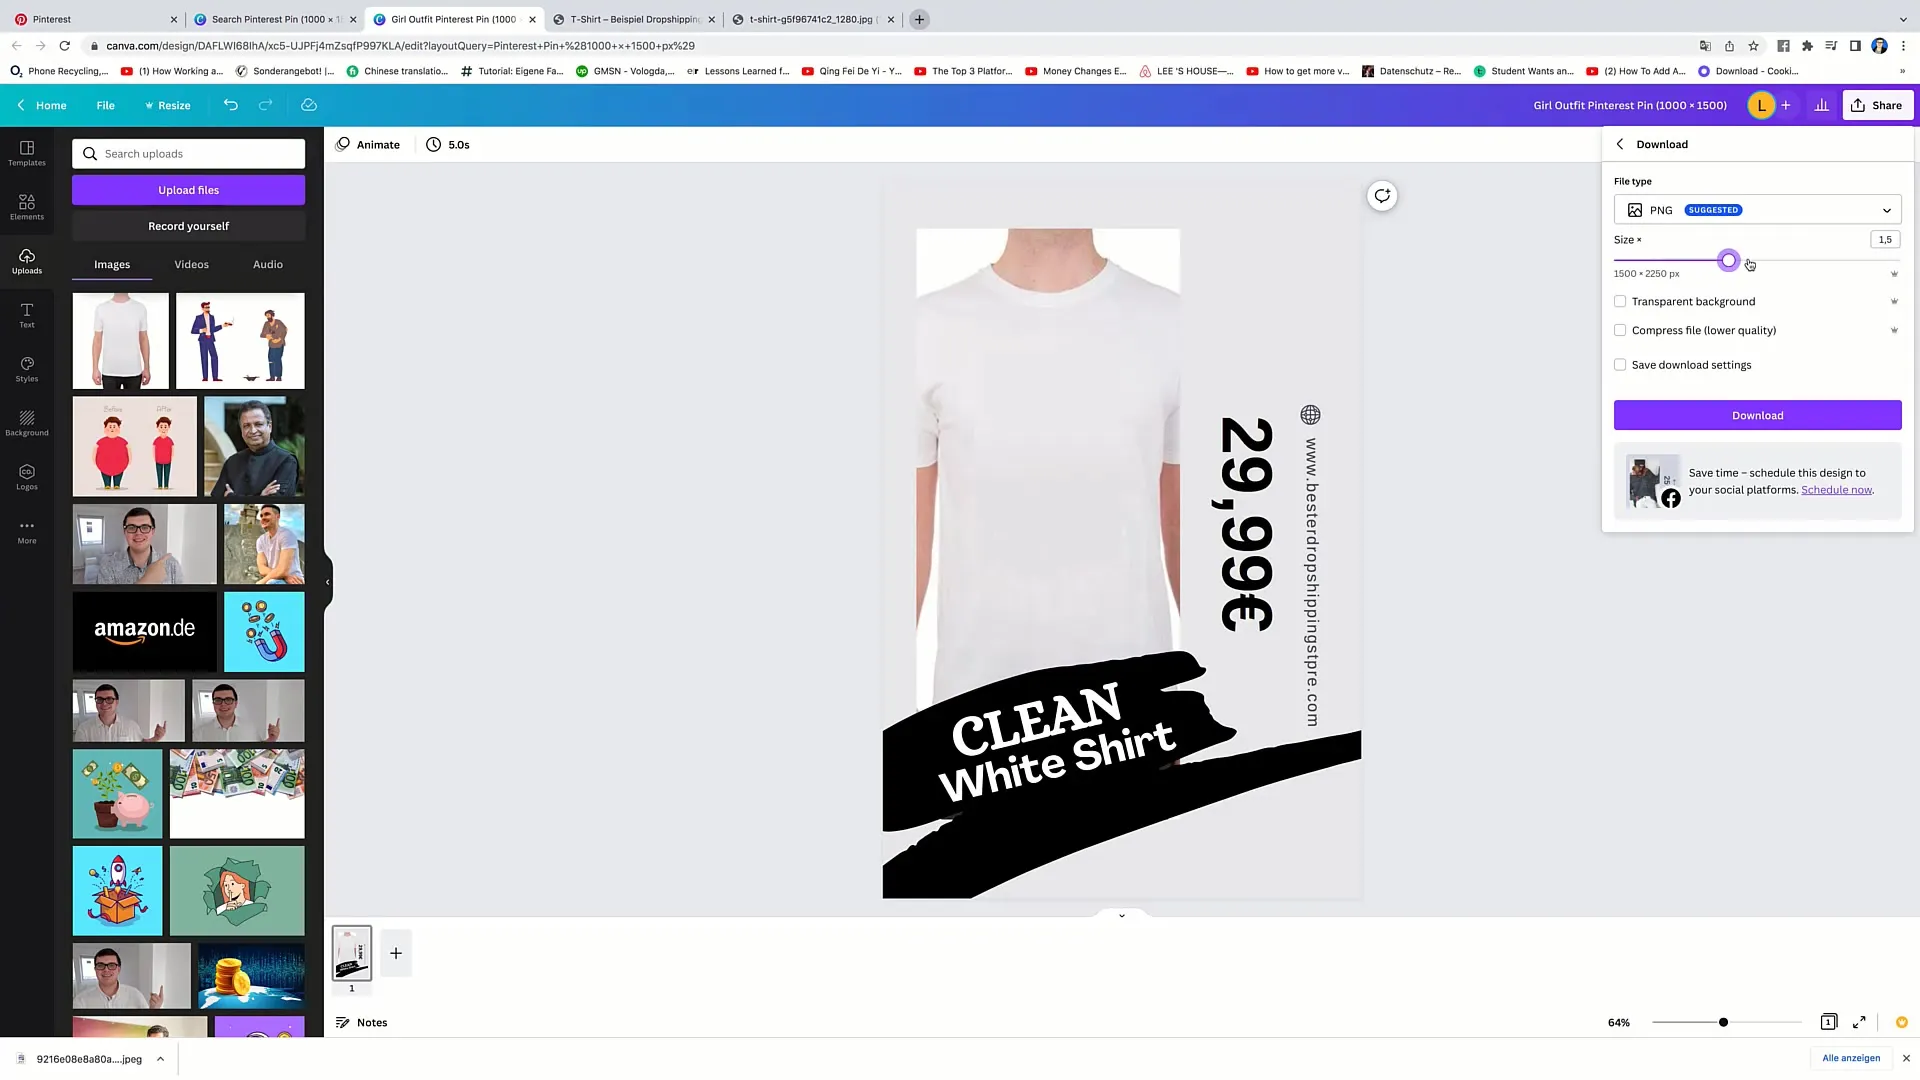Toggle Transparent background checkbox
Screen dimensions: 1920x1080
pos(1619,301)
